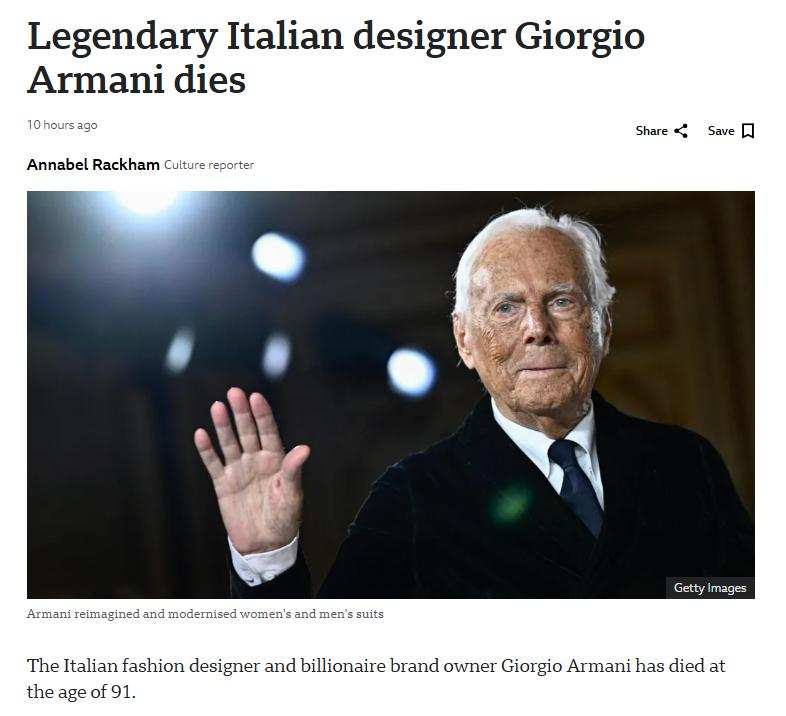Image resolution: width=786 pixels, height=716 pixels.
Task: Click the Culture reporter label
Action: 209,165
